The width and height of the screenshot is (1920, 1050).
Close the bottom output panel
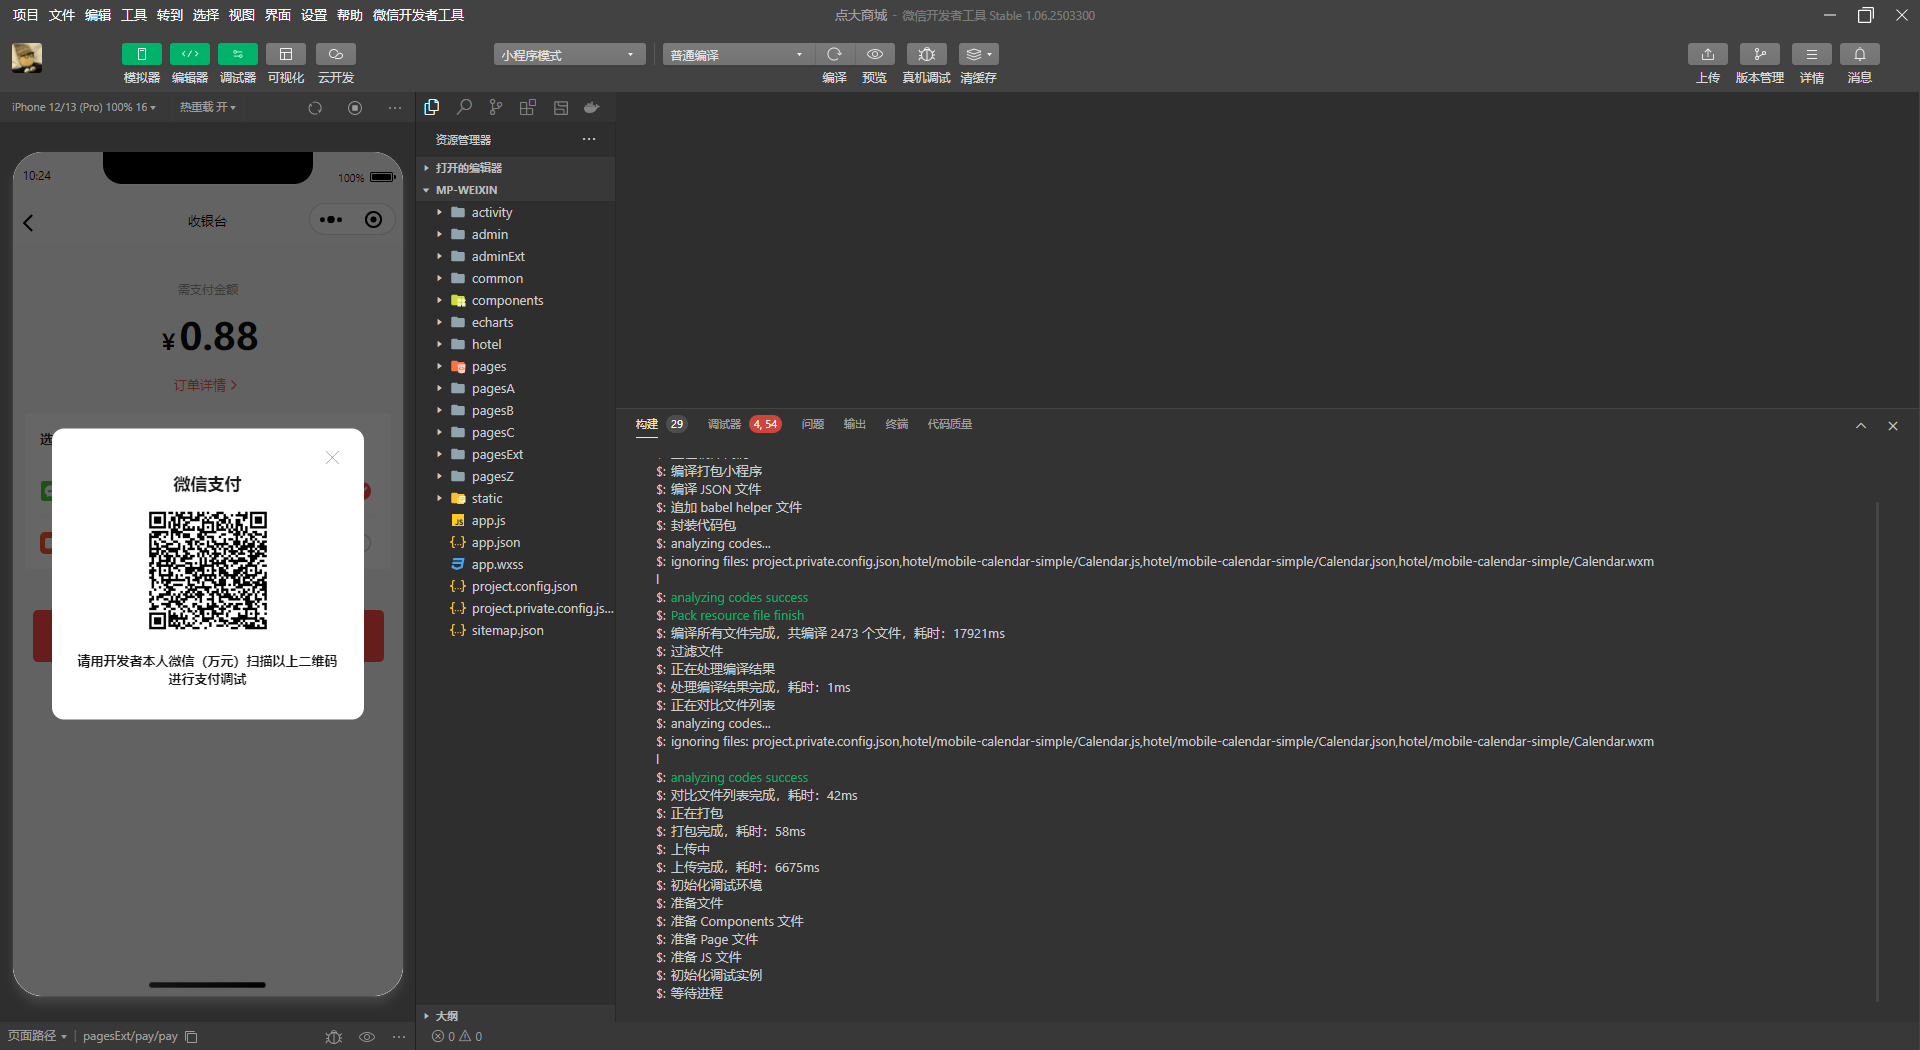(x=1893, y=426)
